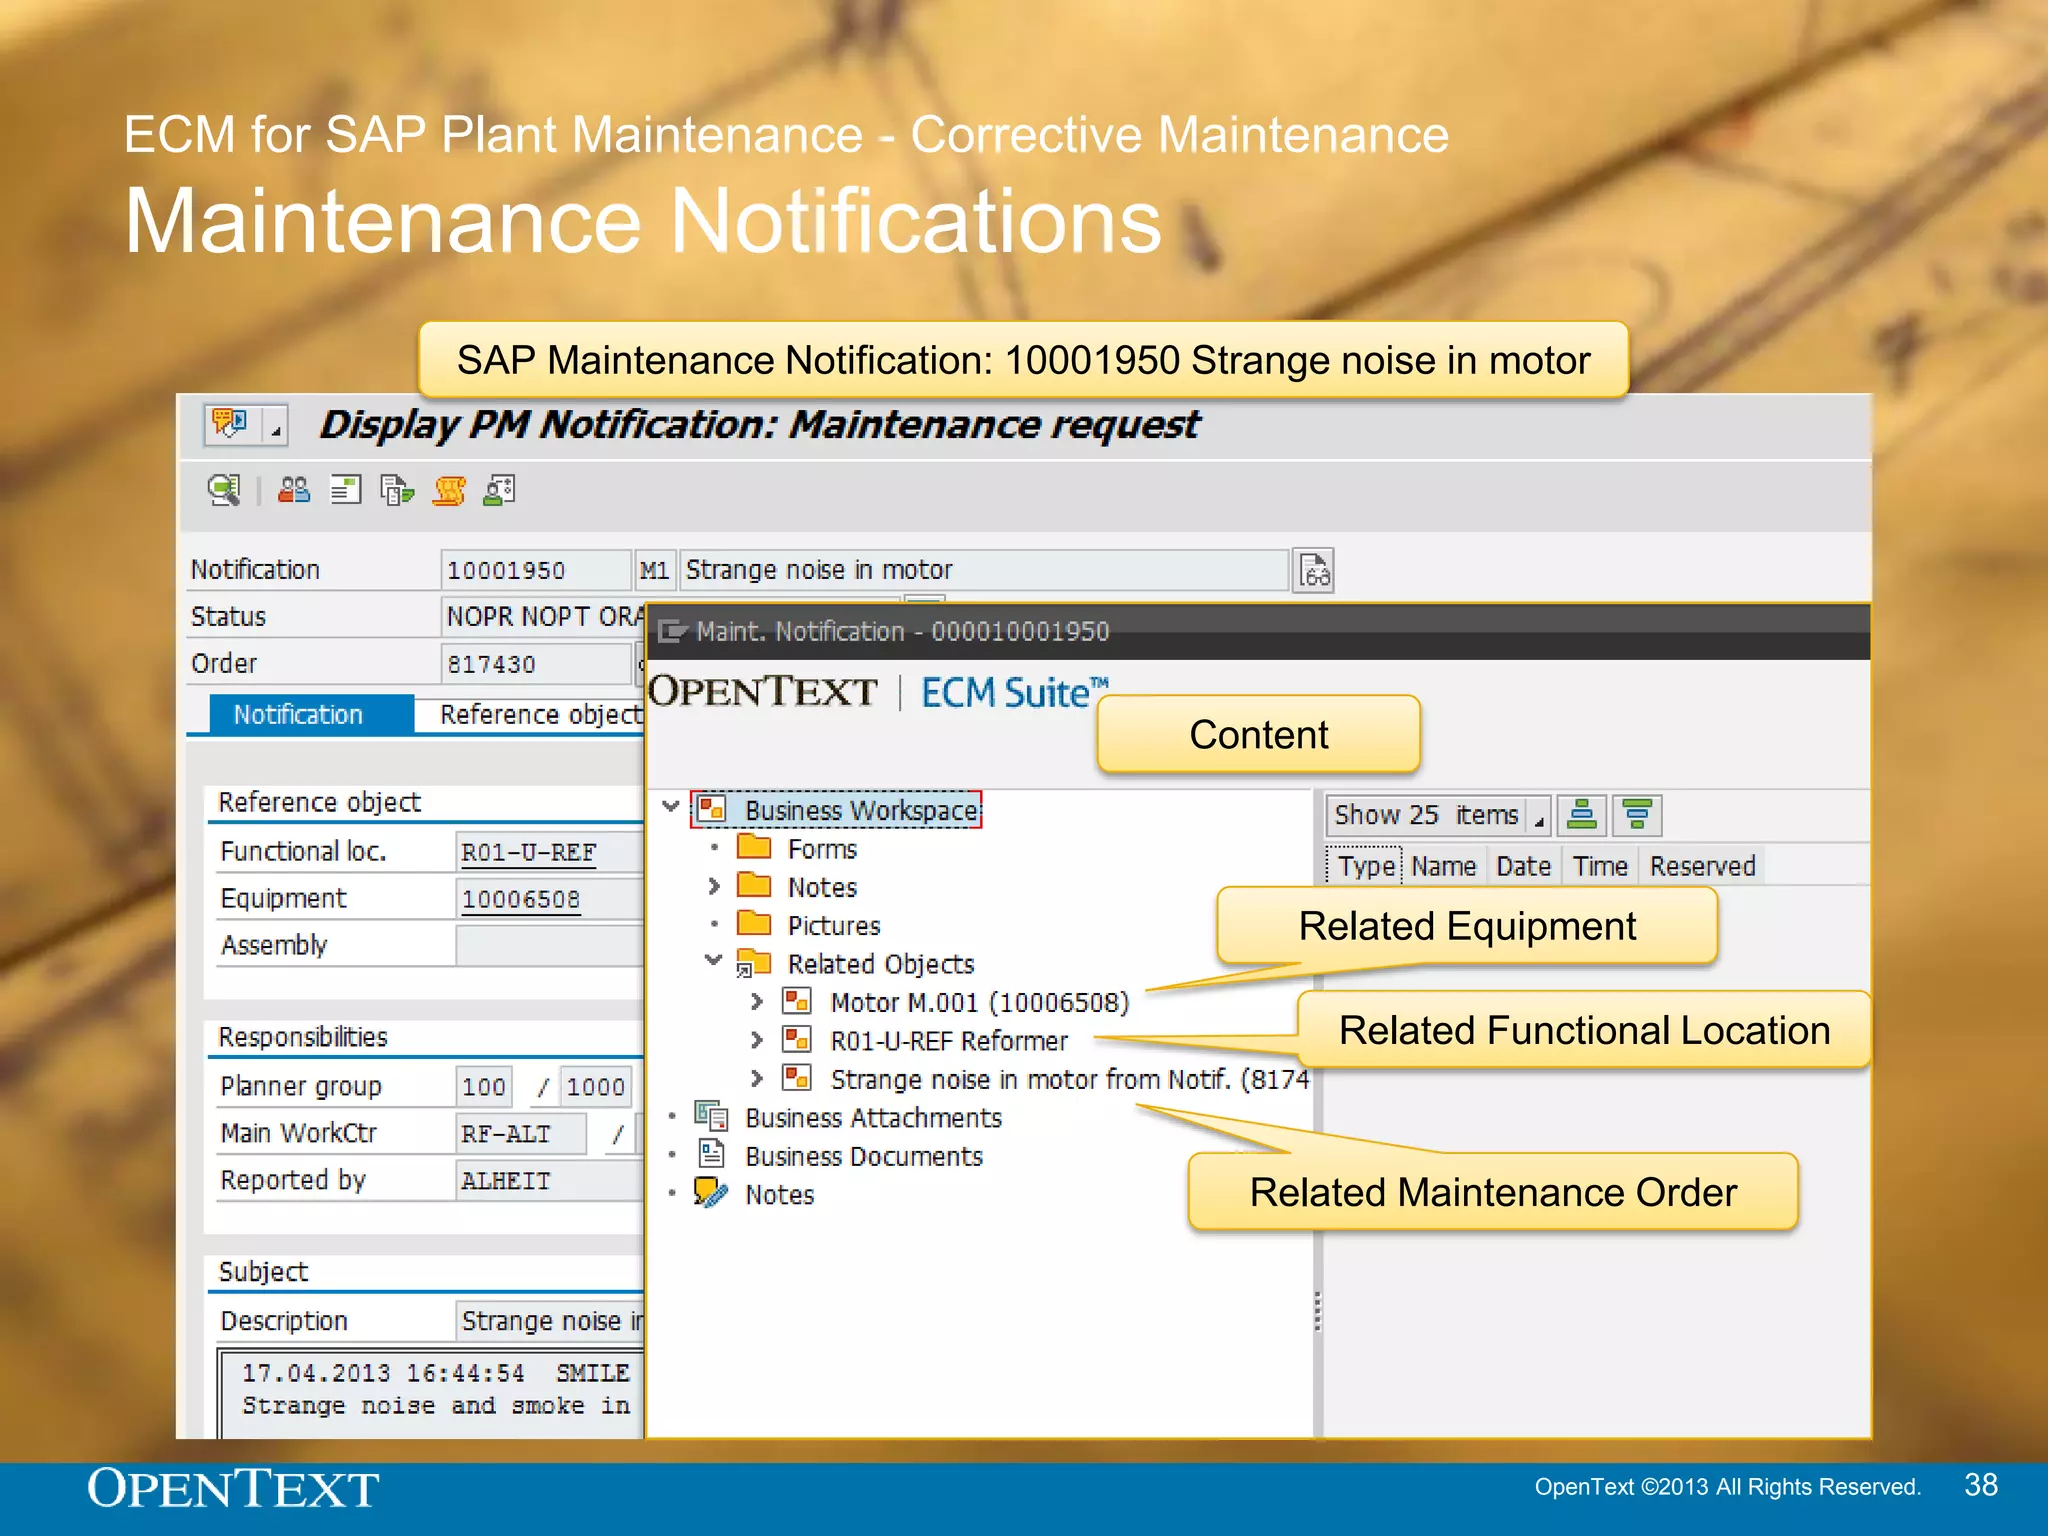Sort by the Date column header
Image resolution: width=2048 pixels, height=1536 pixels.
tap(1523, 866)
